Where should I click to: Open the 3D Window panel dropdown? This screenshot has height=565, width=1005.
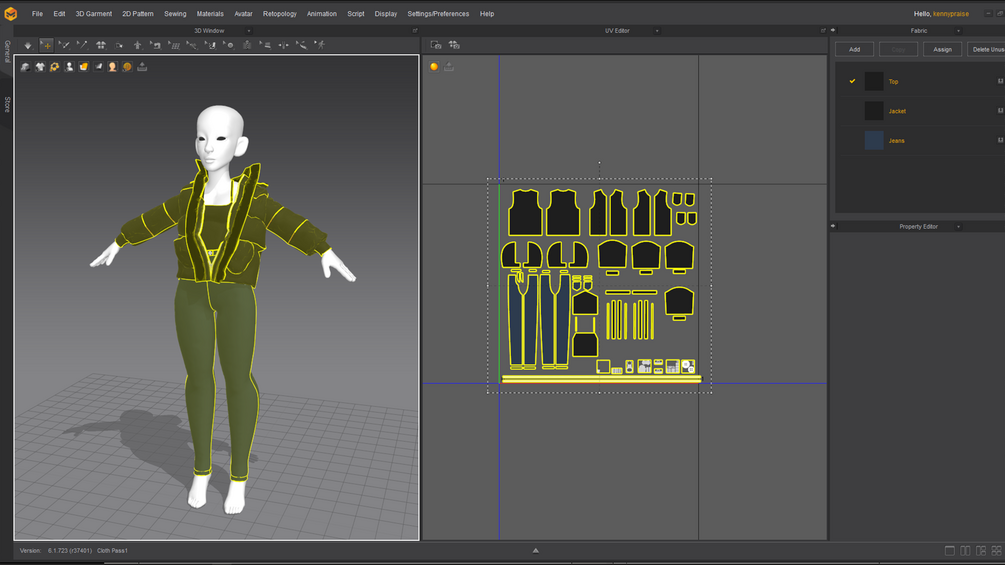click(249, 31)
